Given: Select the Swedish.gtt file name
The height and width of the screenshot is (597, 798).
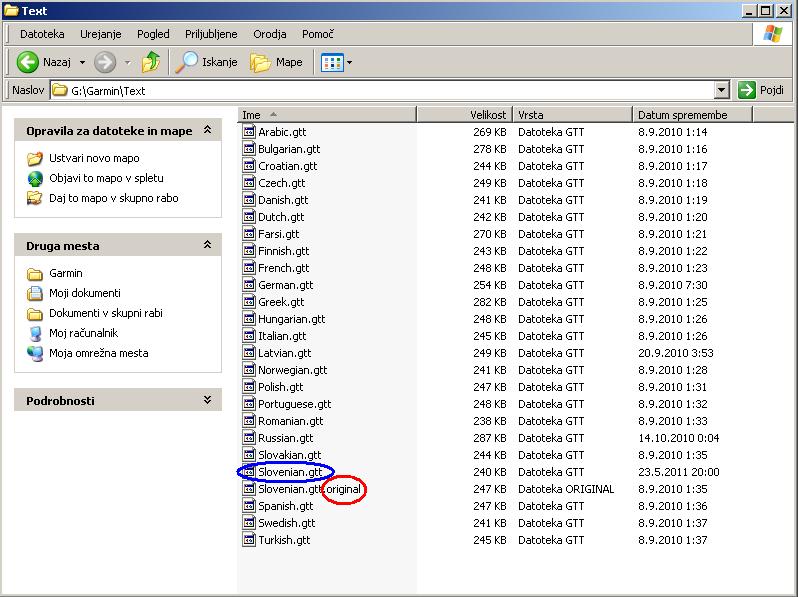Looking at the screenshot, I should click(287, 523).
